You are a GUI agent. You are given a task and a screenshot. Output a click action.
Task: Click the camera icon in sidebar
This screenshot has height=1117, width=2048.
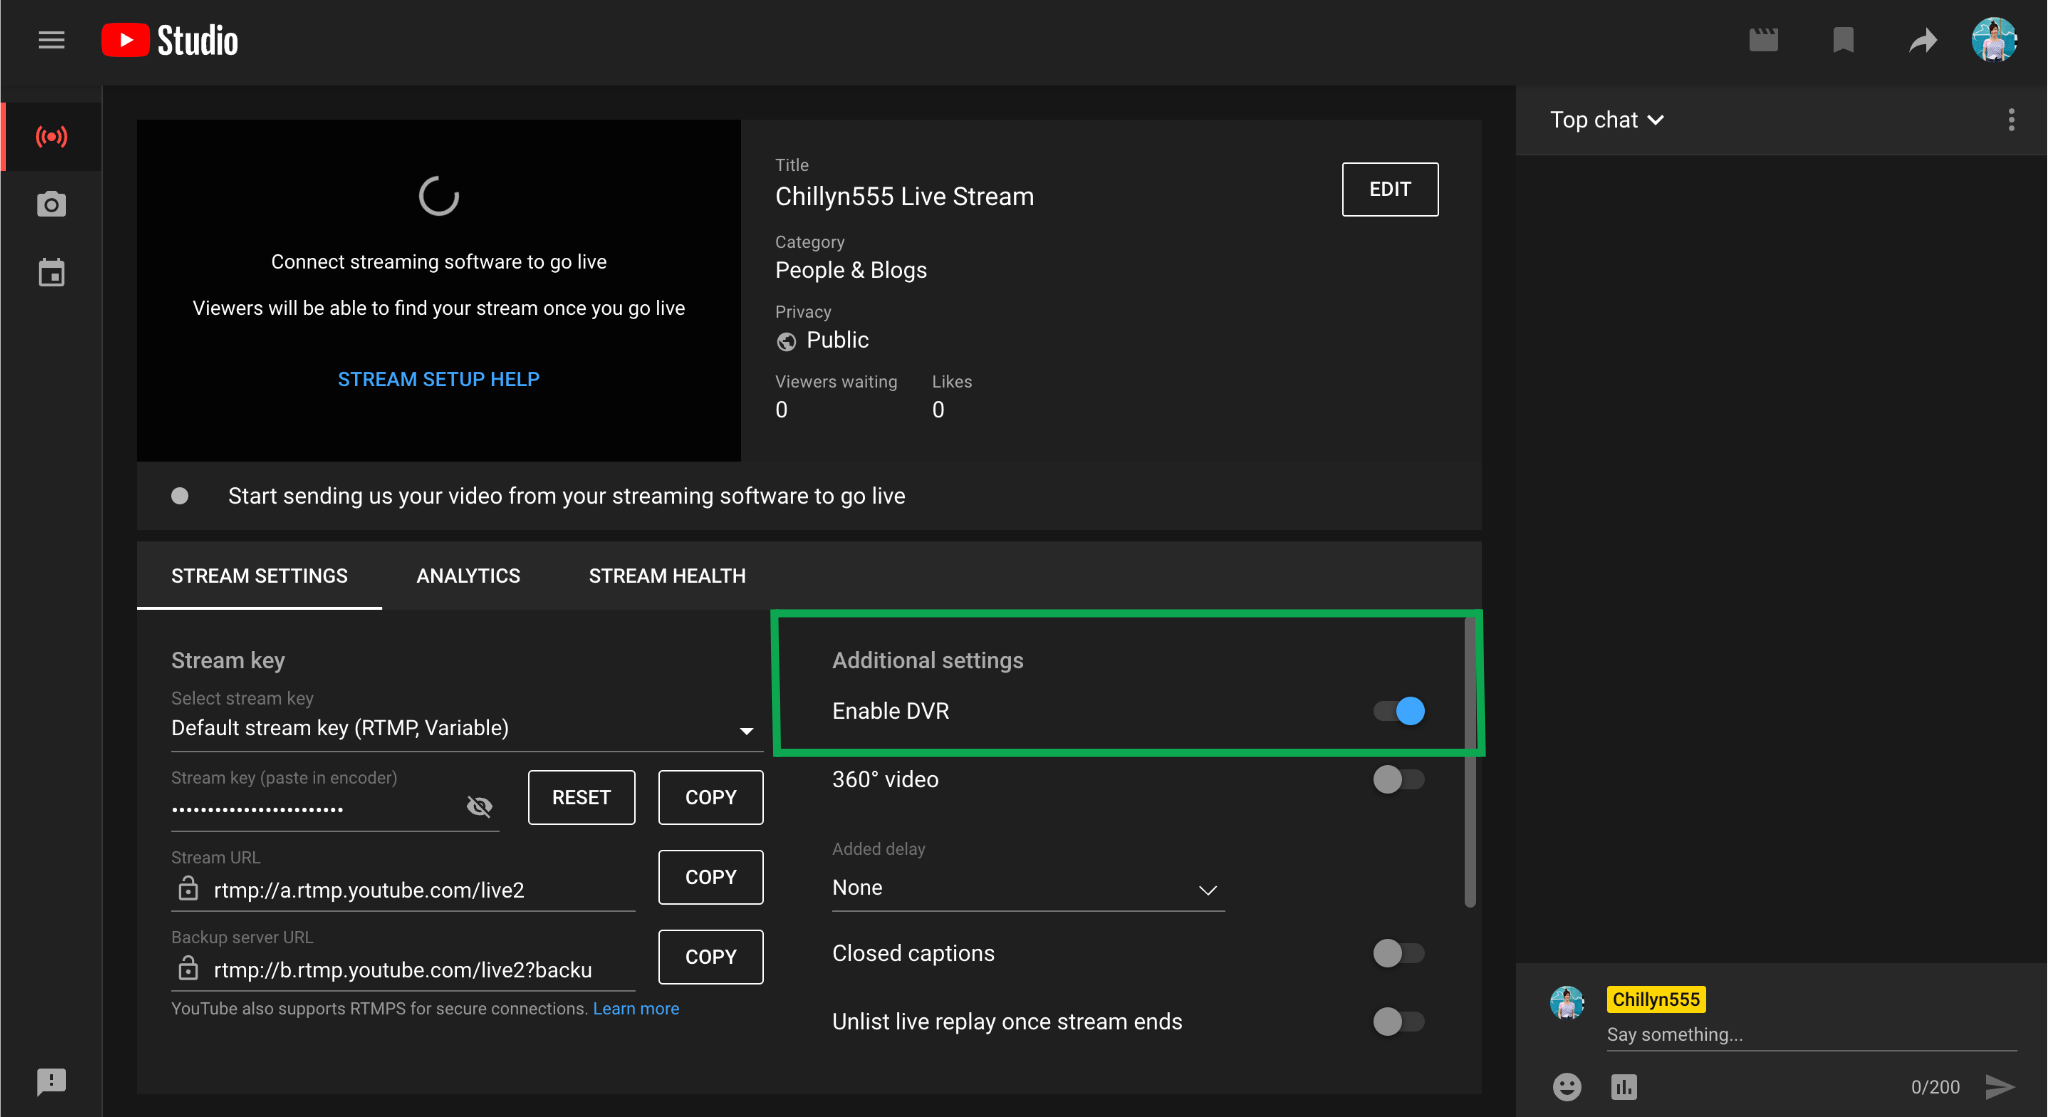(x=50, y=204)
